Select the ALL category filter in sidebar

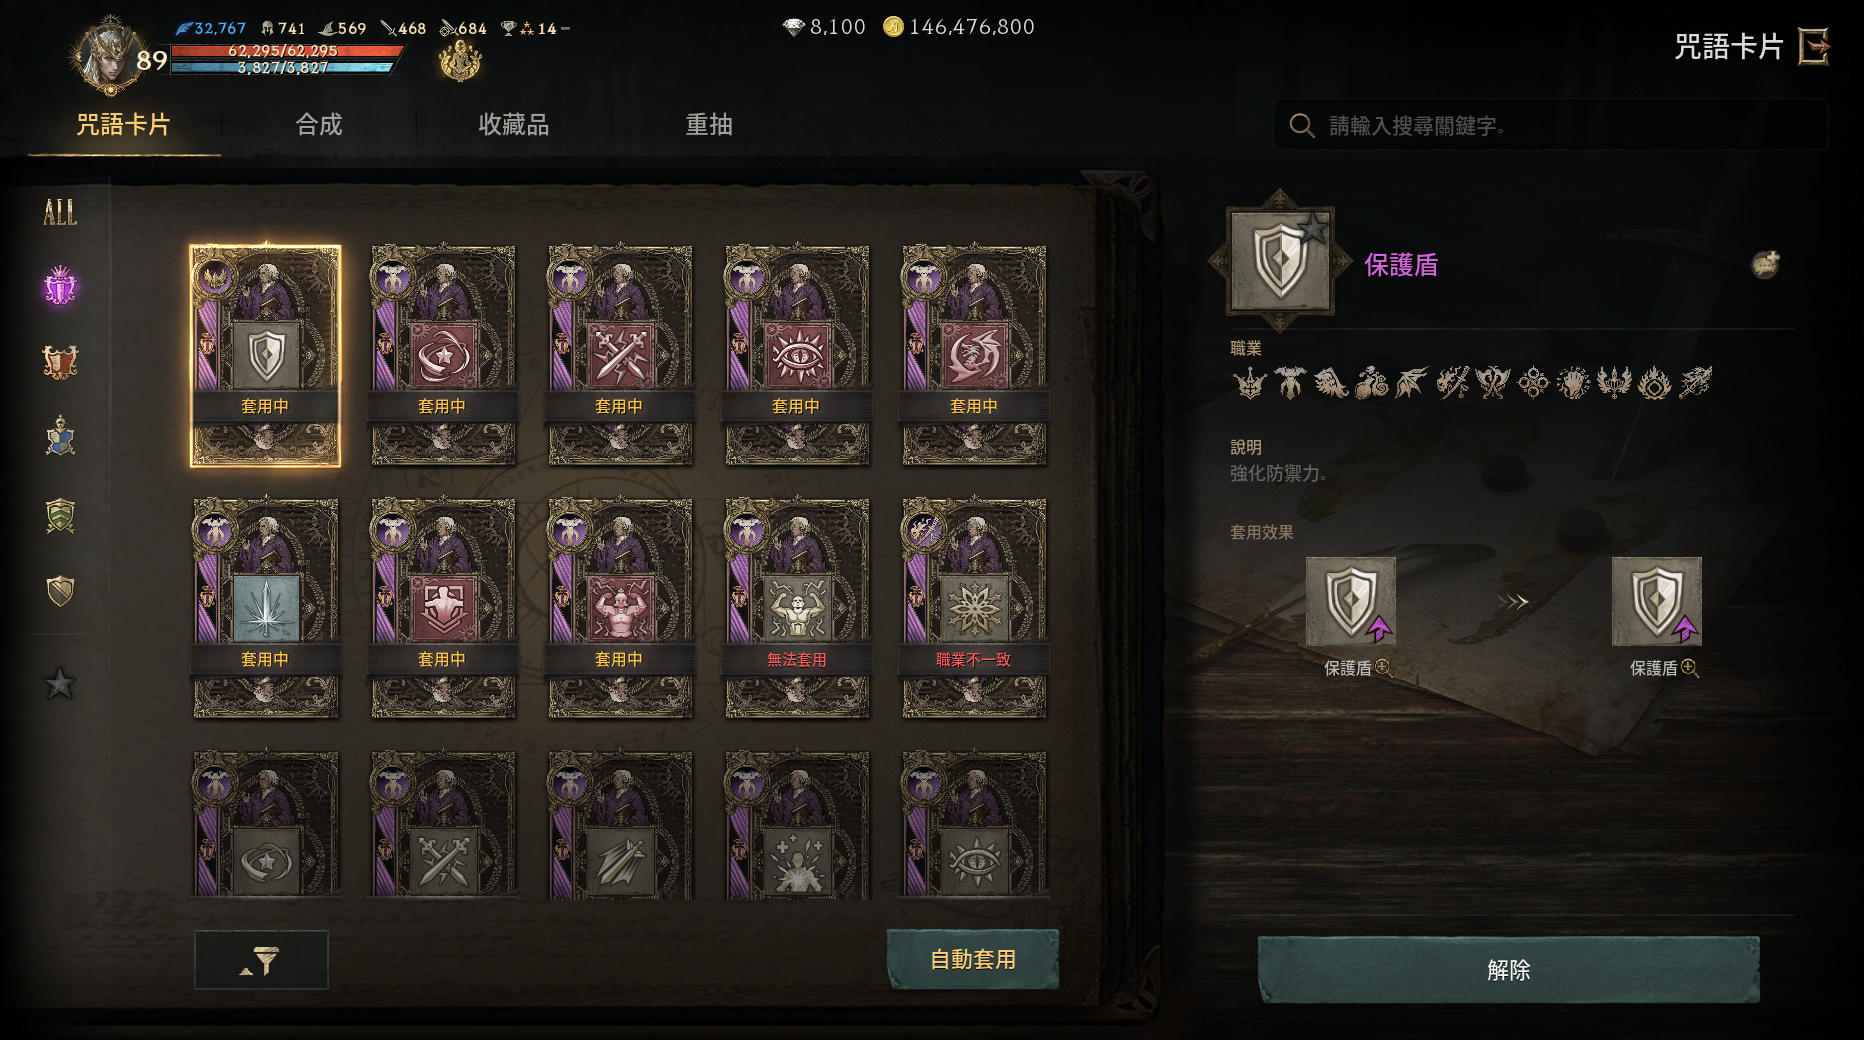pos(60,212)
